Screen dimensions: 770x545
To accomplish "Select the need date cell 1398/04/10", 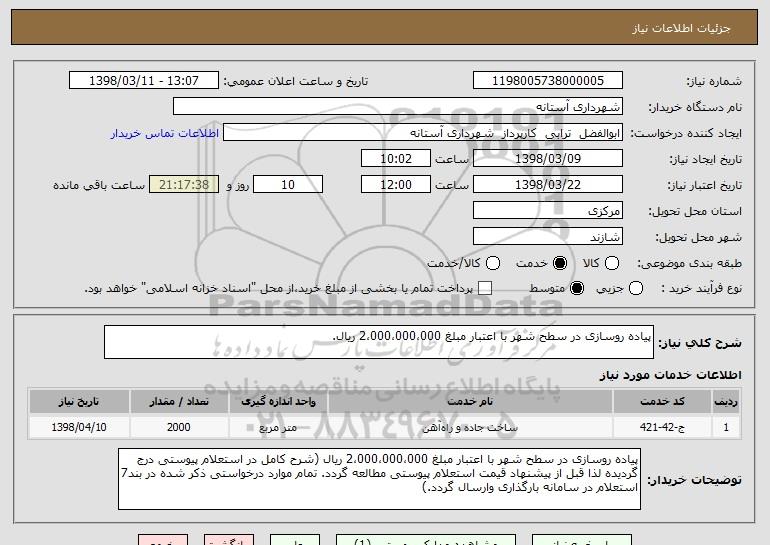I will 79,428.
